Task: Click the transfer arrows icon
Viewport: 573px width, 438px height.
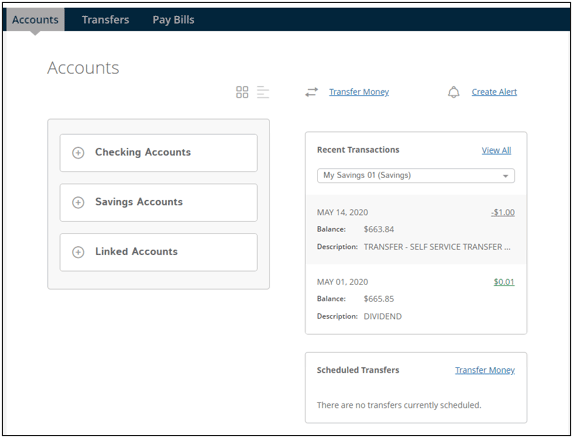Action: pyautogui.click(x=312, y=92)
